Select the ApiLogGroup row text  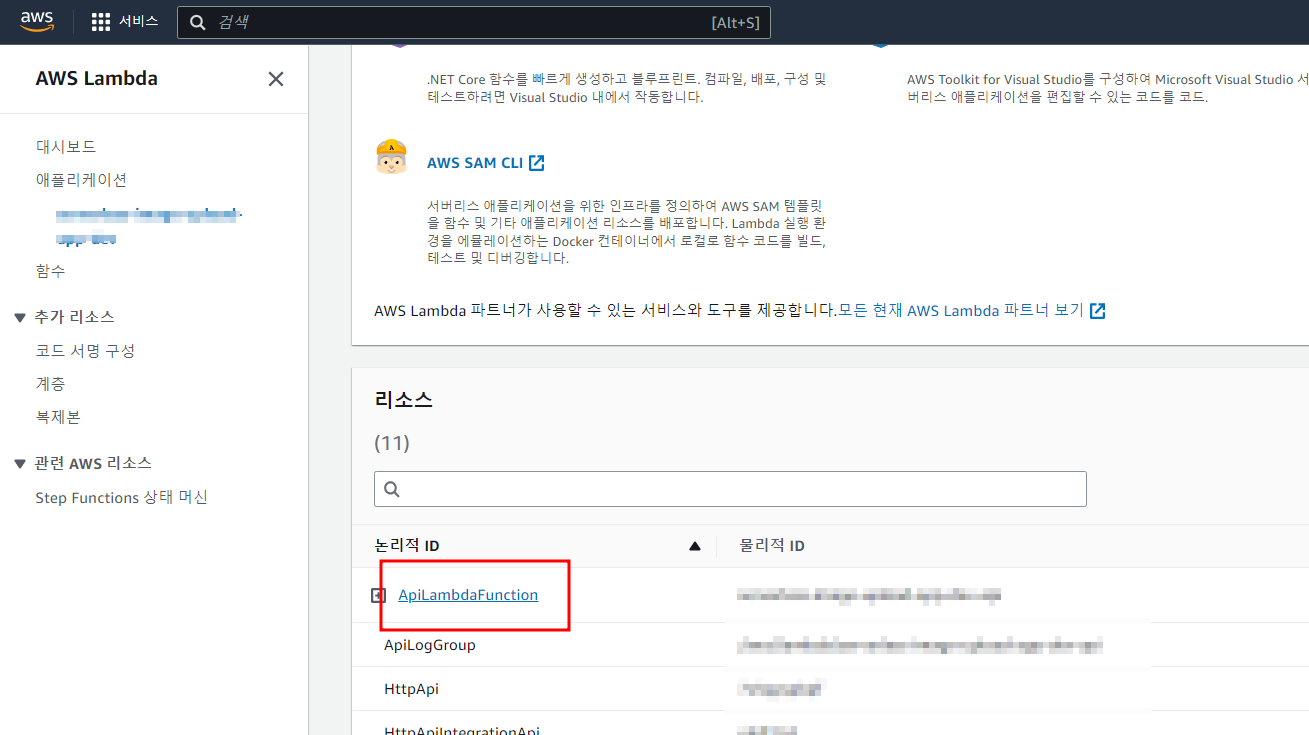click(x=430, y=645)
